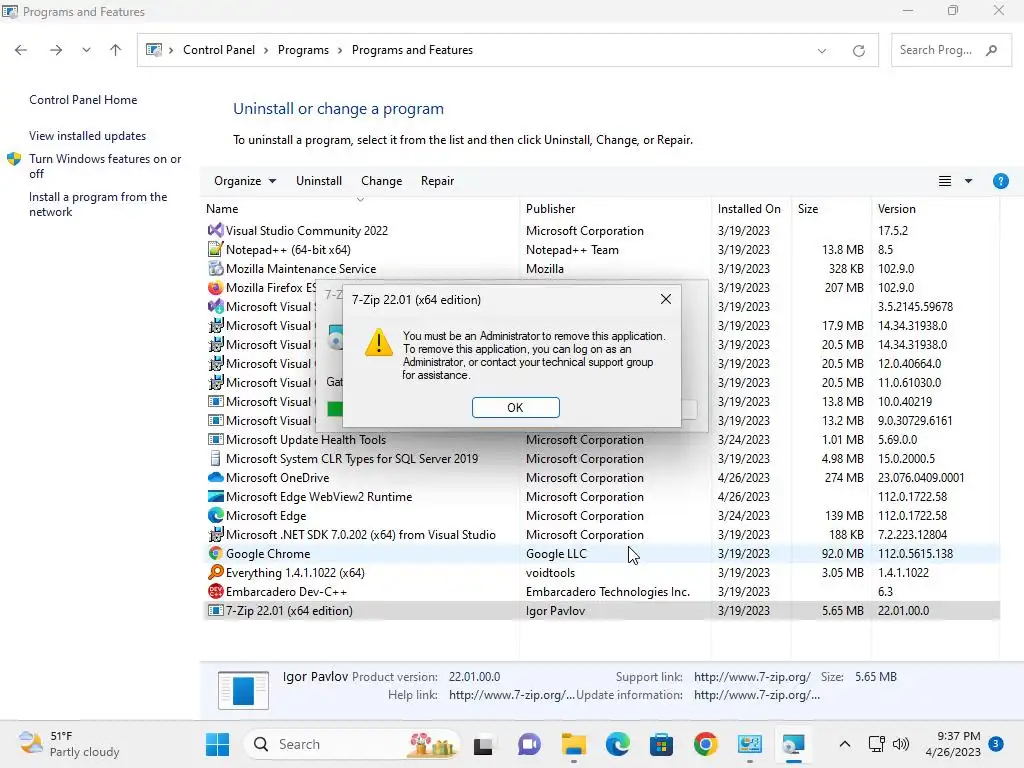Click the Edge WebView2 Runtime icon
This screenshot has height=768, width=1024.
(215, 496)
